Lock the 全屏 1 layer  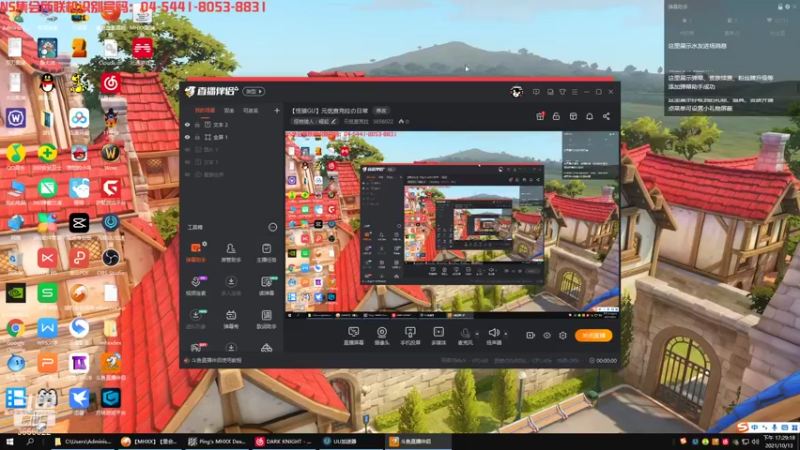coord(197,137)
